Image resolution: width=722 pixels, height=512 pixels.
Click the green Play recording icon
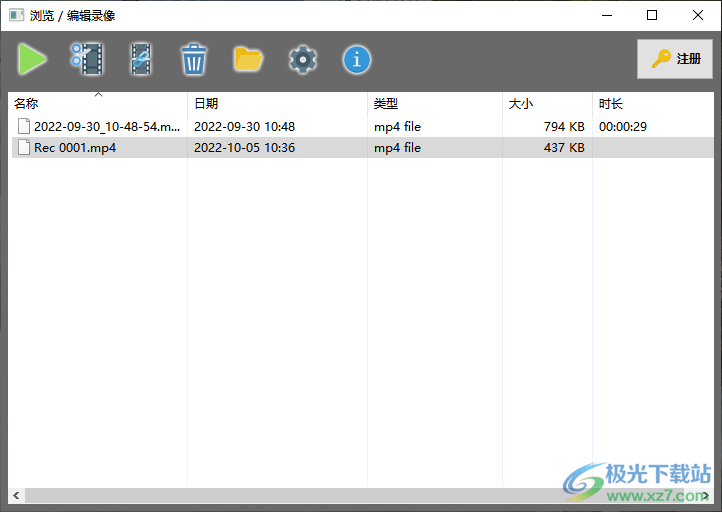pos(32,60)
